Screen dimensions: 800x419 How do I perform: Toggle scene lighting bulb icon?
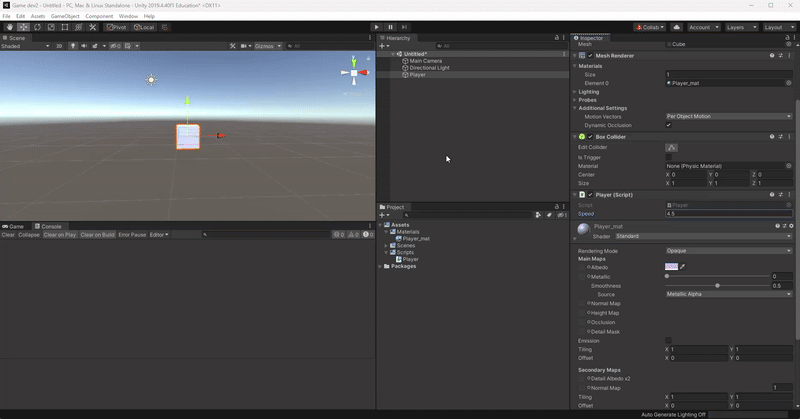point(73,46)
